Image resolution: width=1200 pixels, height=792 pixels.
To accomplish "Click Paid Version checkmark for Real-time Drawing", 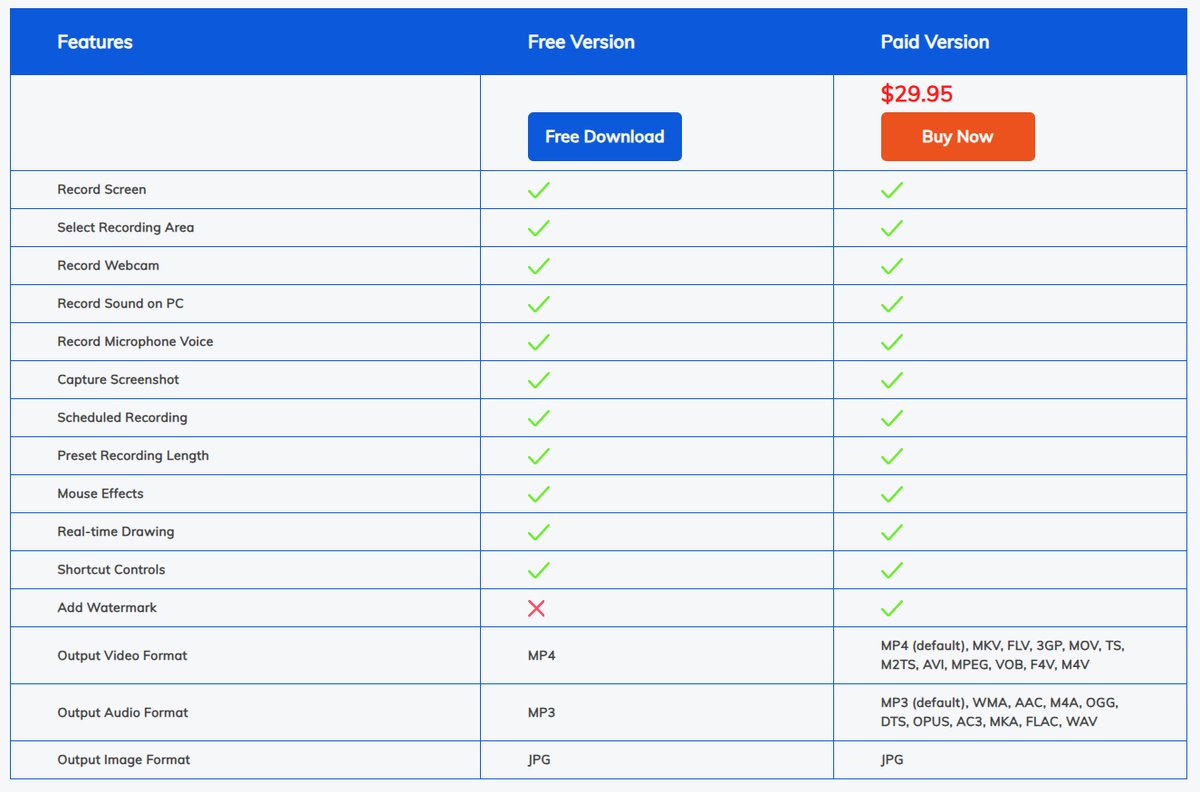I will (x=892, y=532).
